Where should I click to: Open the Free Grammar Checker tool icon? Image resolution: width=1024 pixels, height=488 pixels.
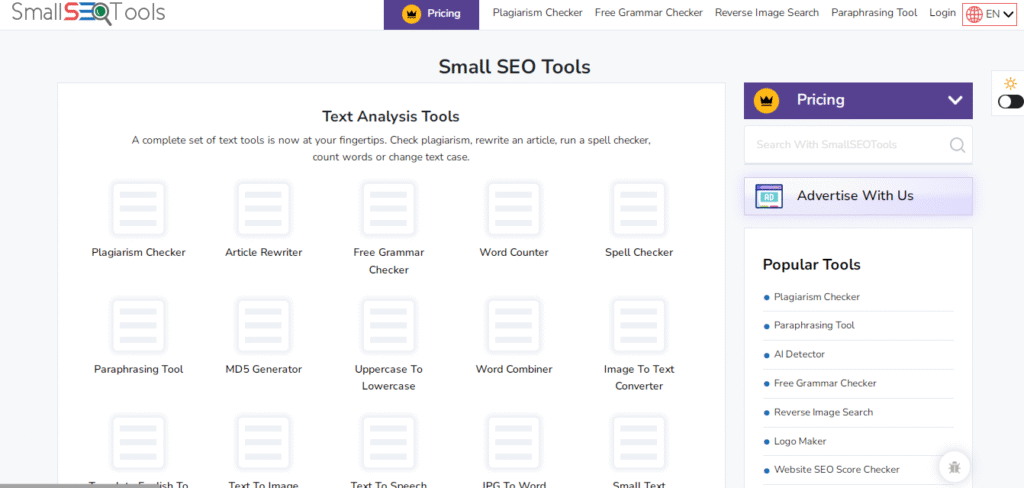(389, 208)
